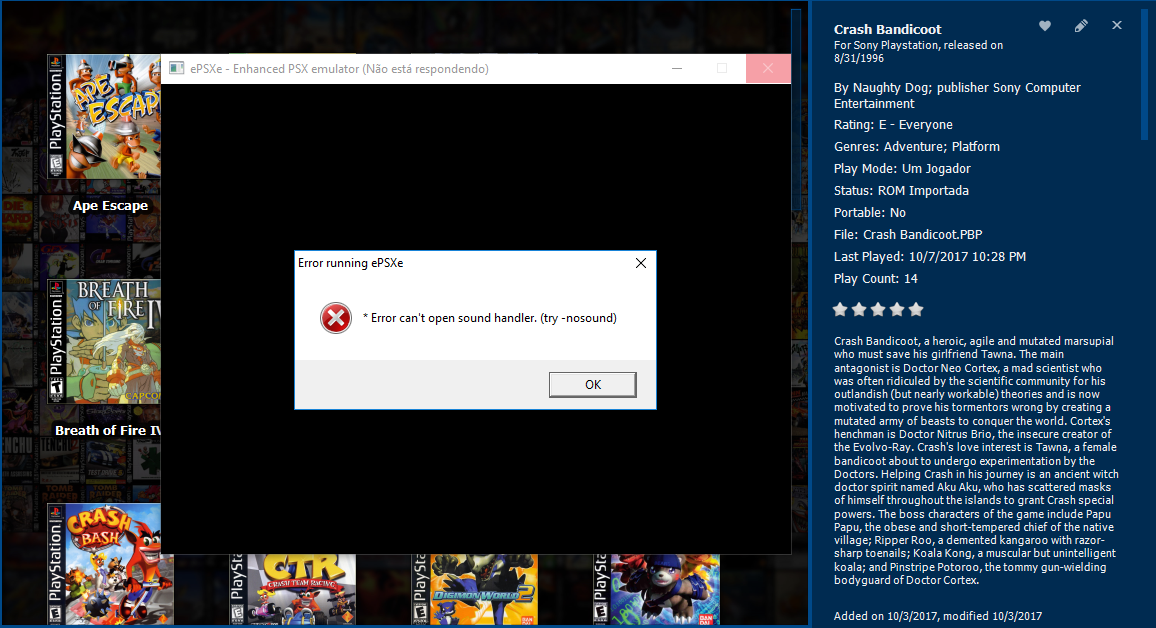Click the Breath of Fire IV title label
Viewport: 1156px width, 628px height.
click(108, 430)
